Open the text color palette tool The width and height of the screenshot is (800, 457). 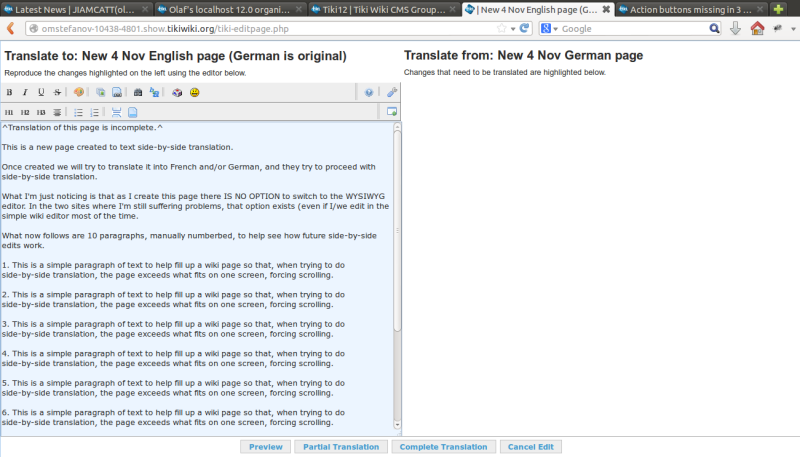click(x=79, y=92)
